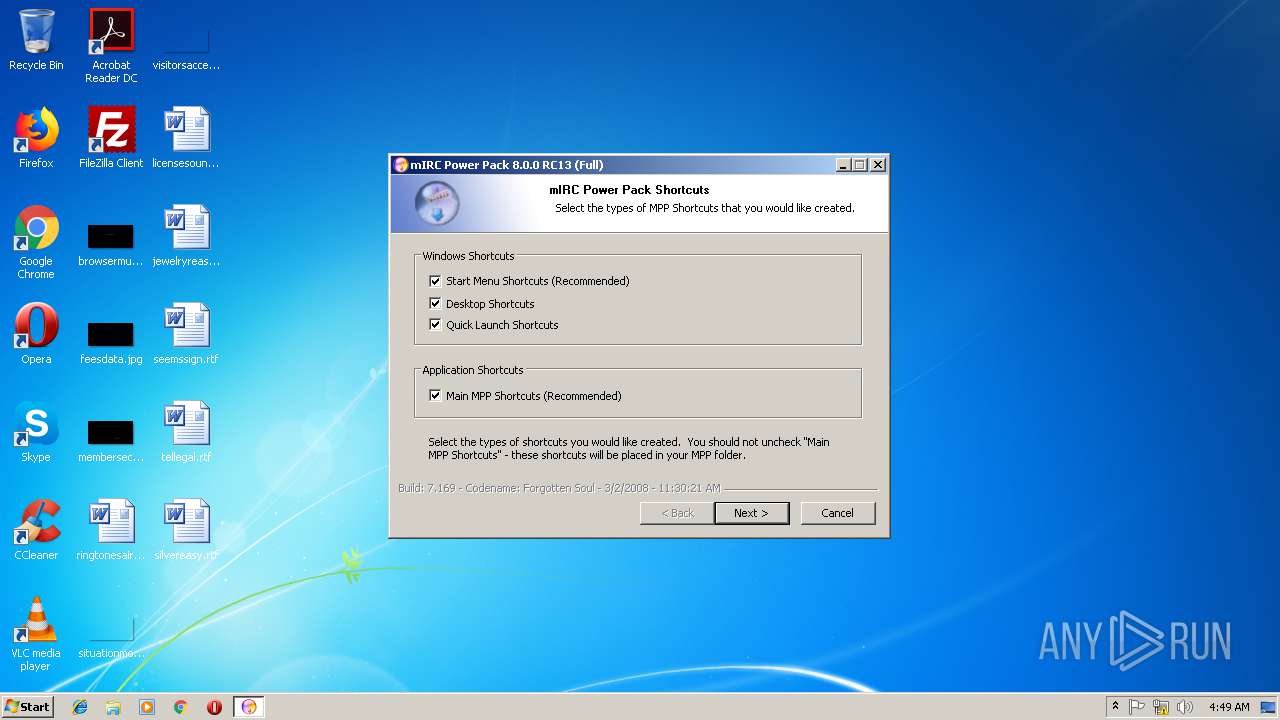Open the jewelryreas... Word document

pos(186,236)
